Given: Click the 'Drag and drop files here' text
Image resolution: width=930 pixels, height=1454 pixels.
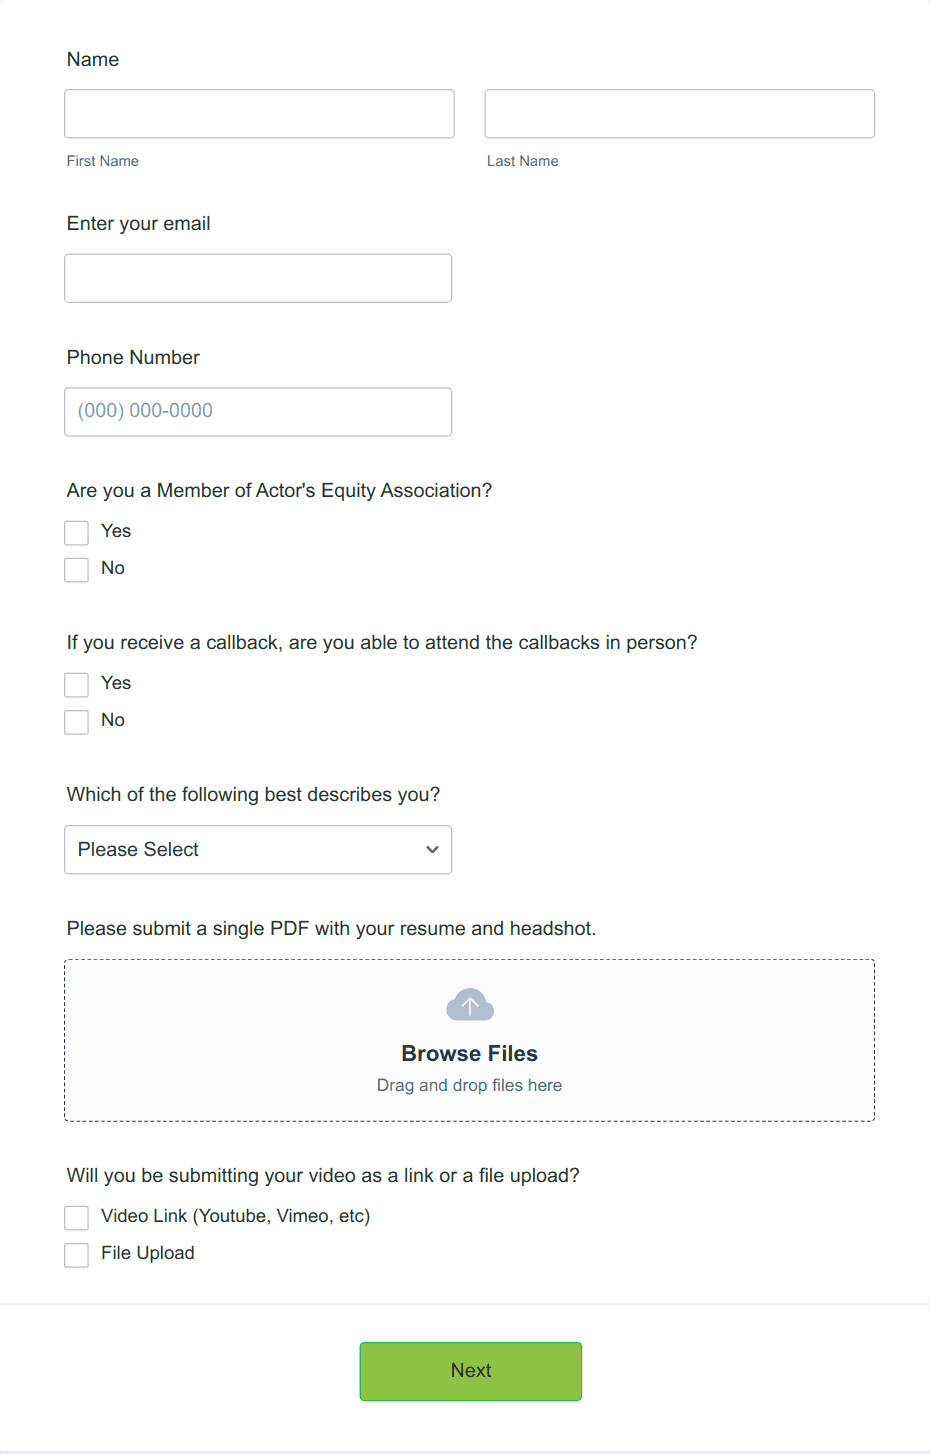Looking at the screenshot, I should tap(469, 1085).
